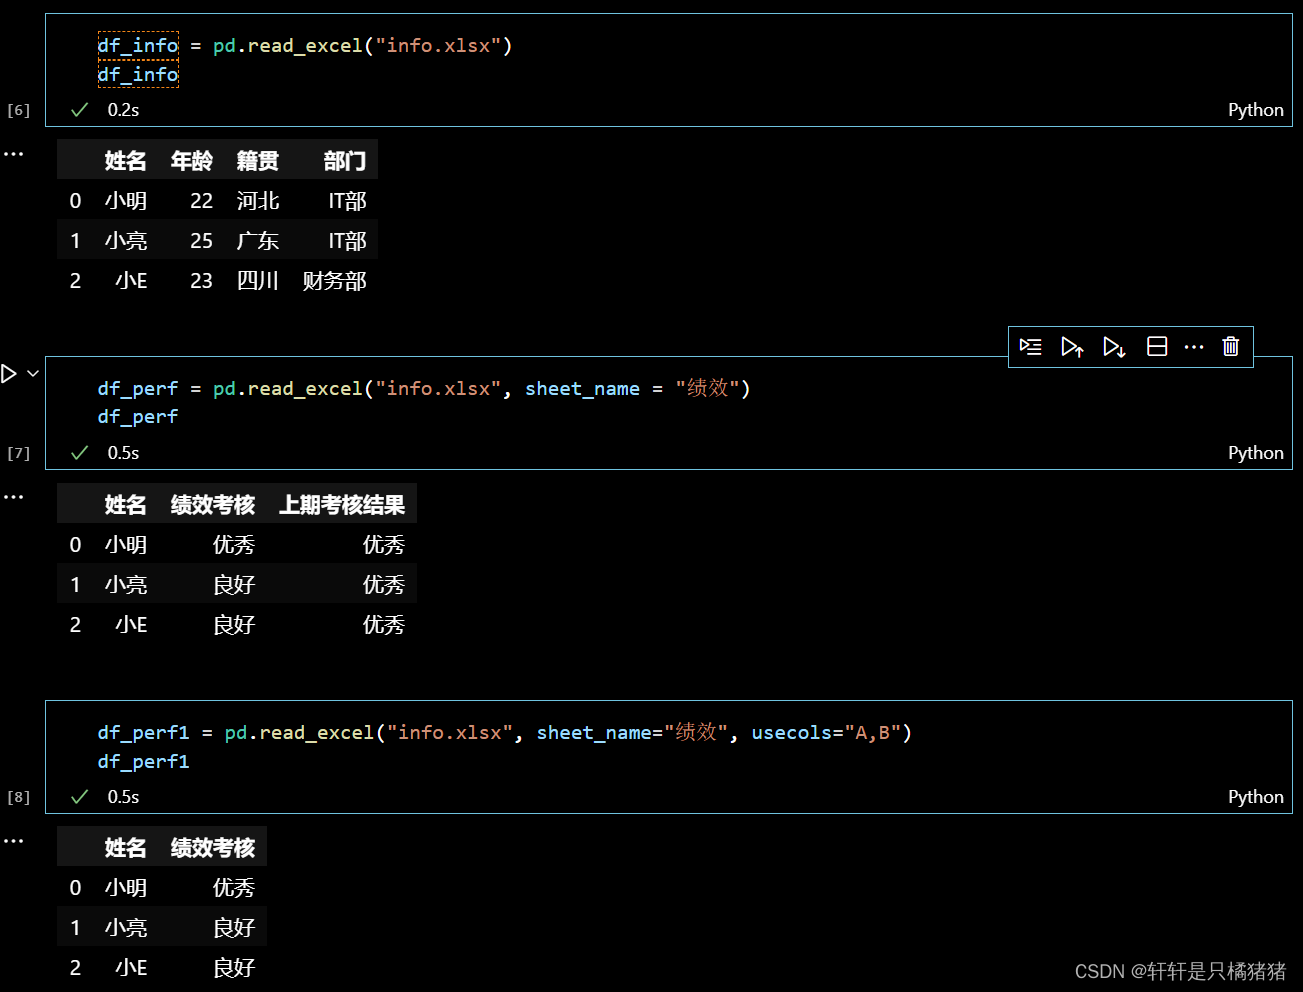The height and width of the screenshot is (992, 1303).
Task: Select age value 25
Action: (x=202, y=241)
